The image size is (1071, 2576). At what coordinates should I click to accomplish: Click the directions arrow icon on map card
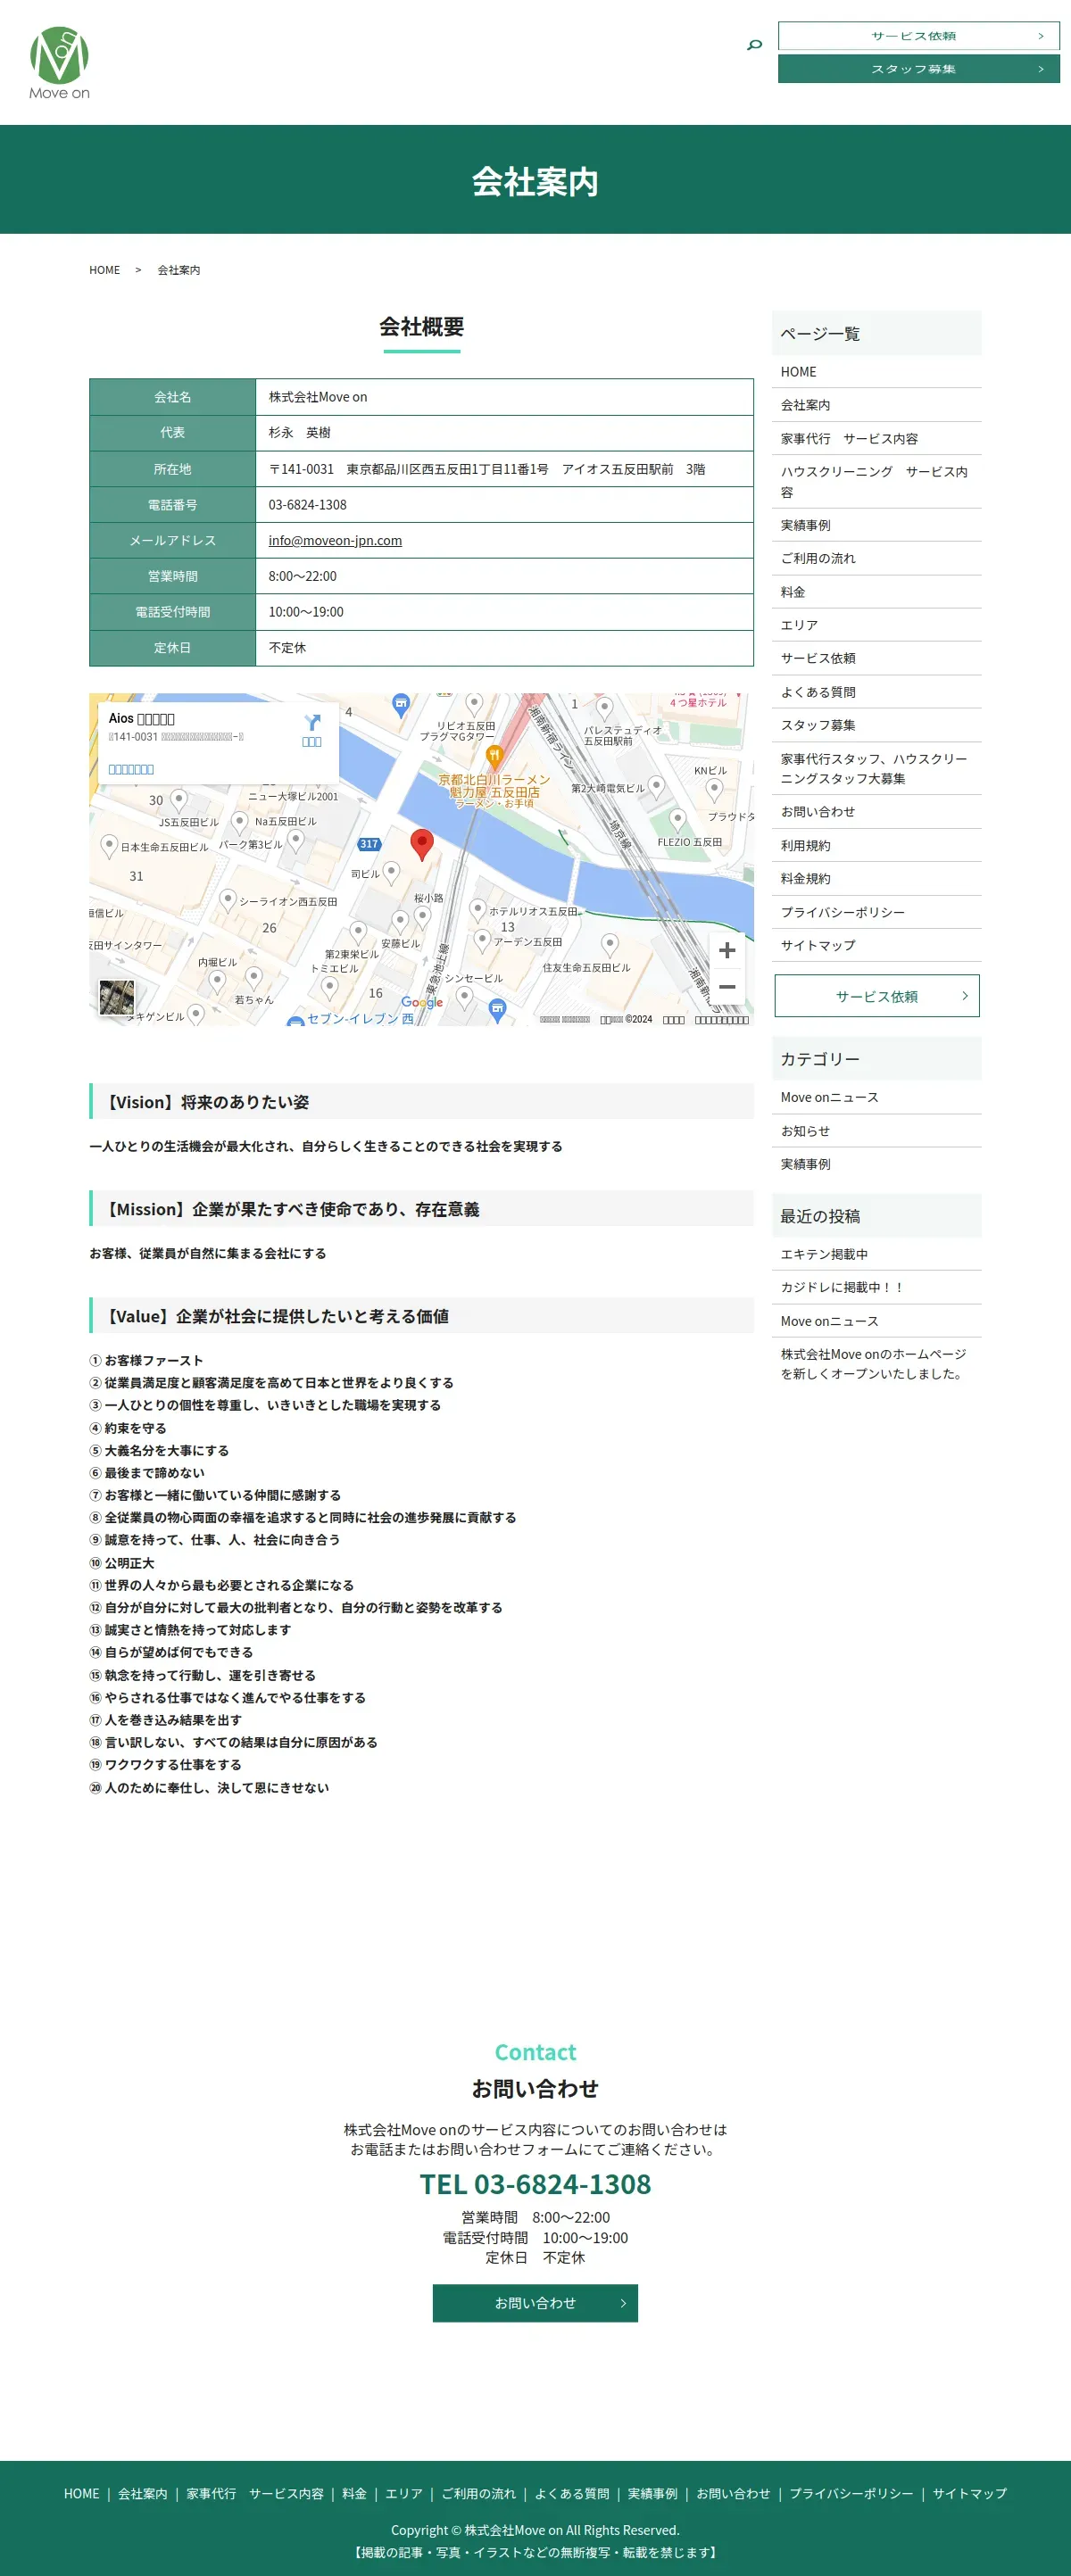tap(312, 722)
